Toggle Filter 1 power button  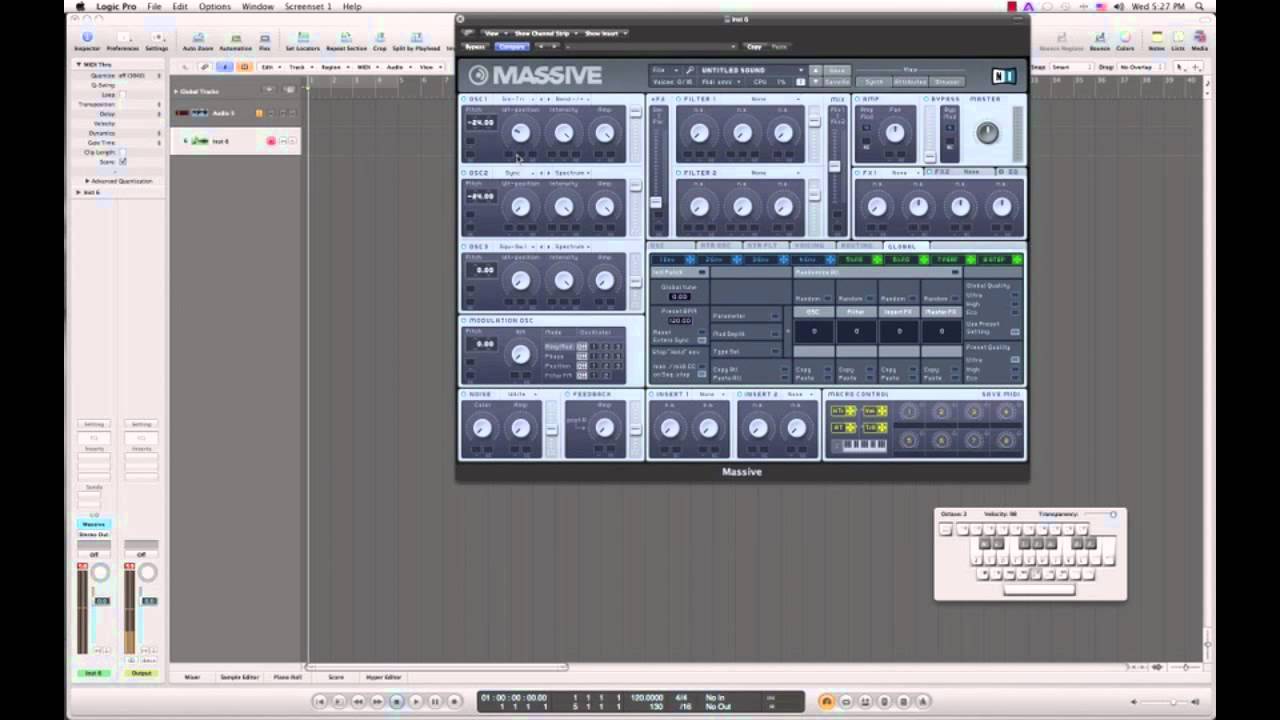pyautogui.click(x=679, y=100)
